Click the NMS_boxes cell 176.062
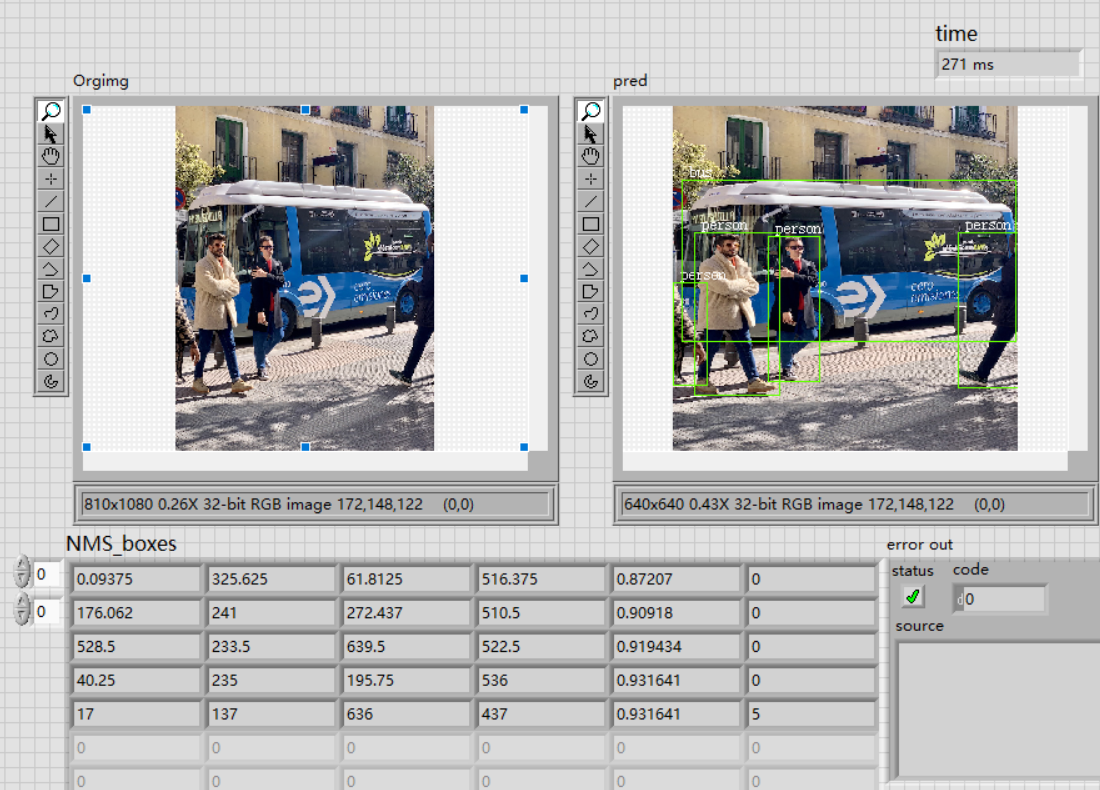1100x790 pixels. point(136,613)
